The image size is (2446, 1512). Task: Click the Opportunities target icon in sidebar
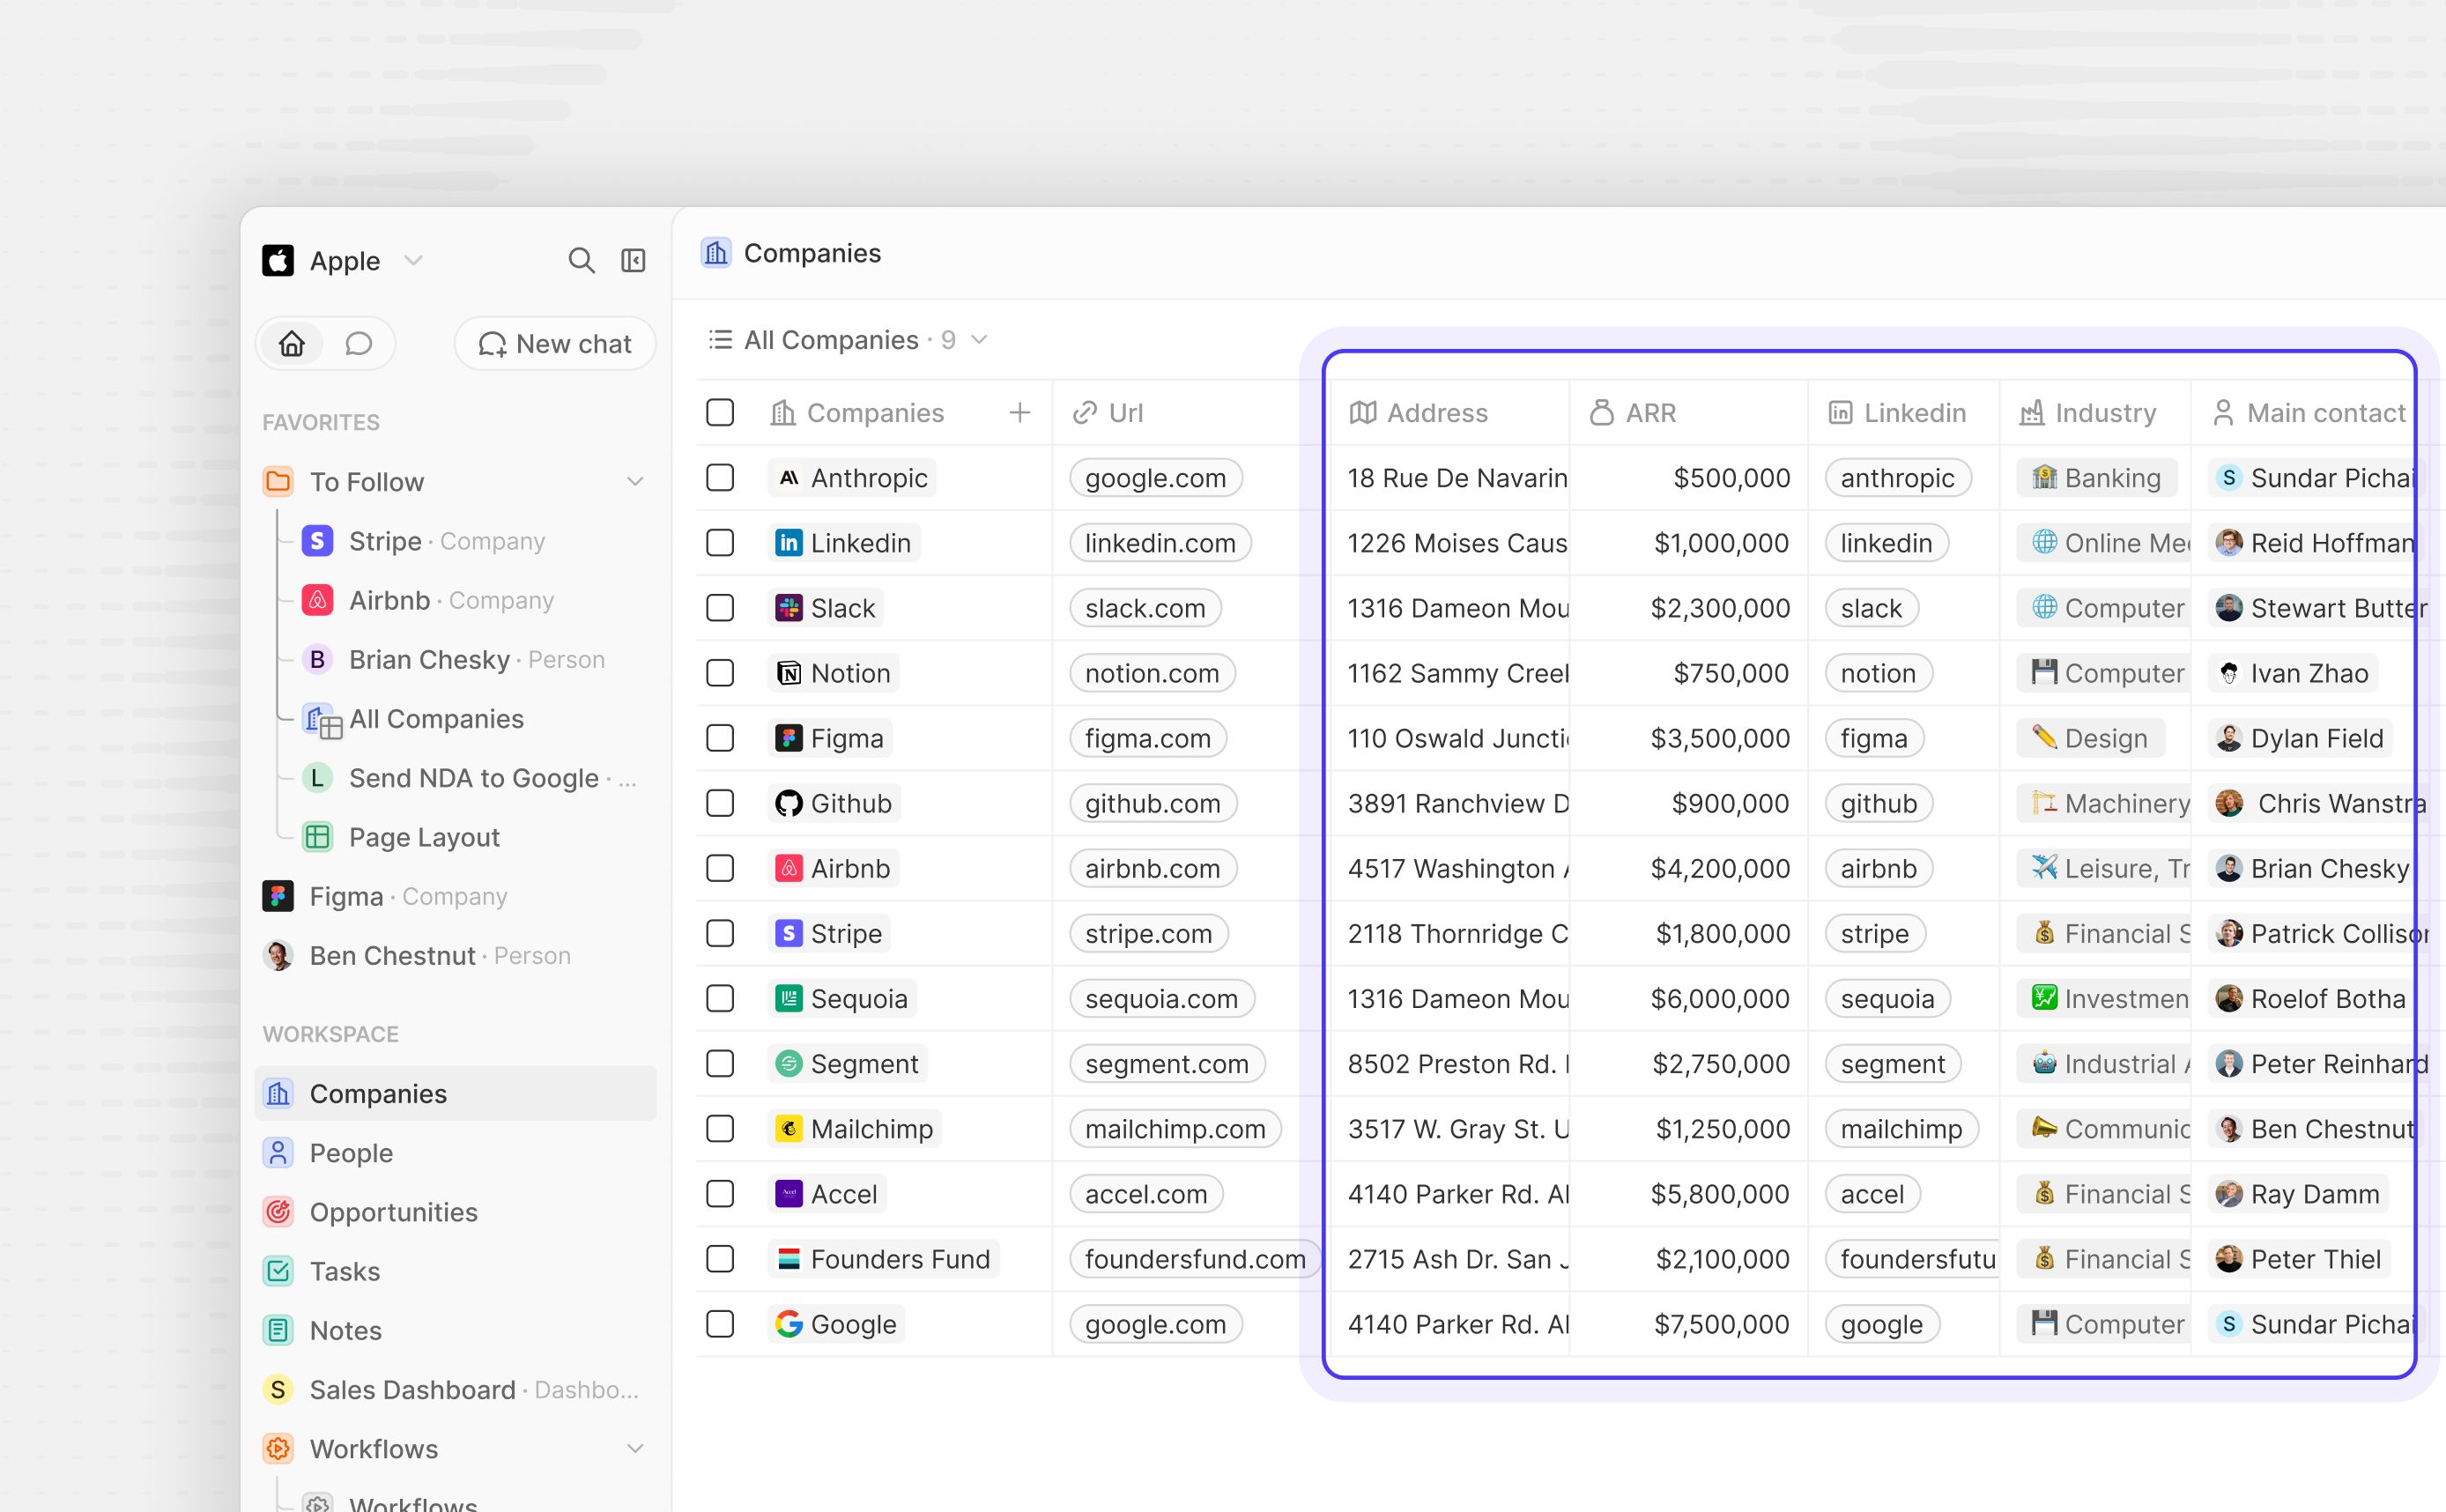[x=278, y=1212]
